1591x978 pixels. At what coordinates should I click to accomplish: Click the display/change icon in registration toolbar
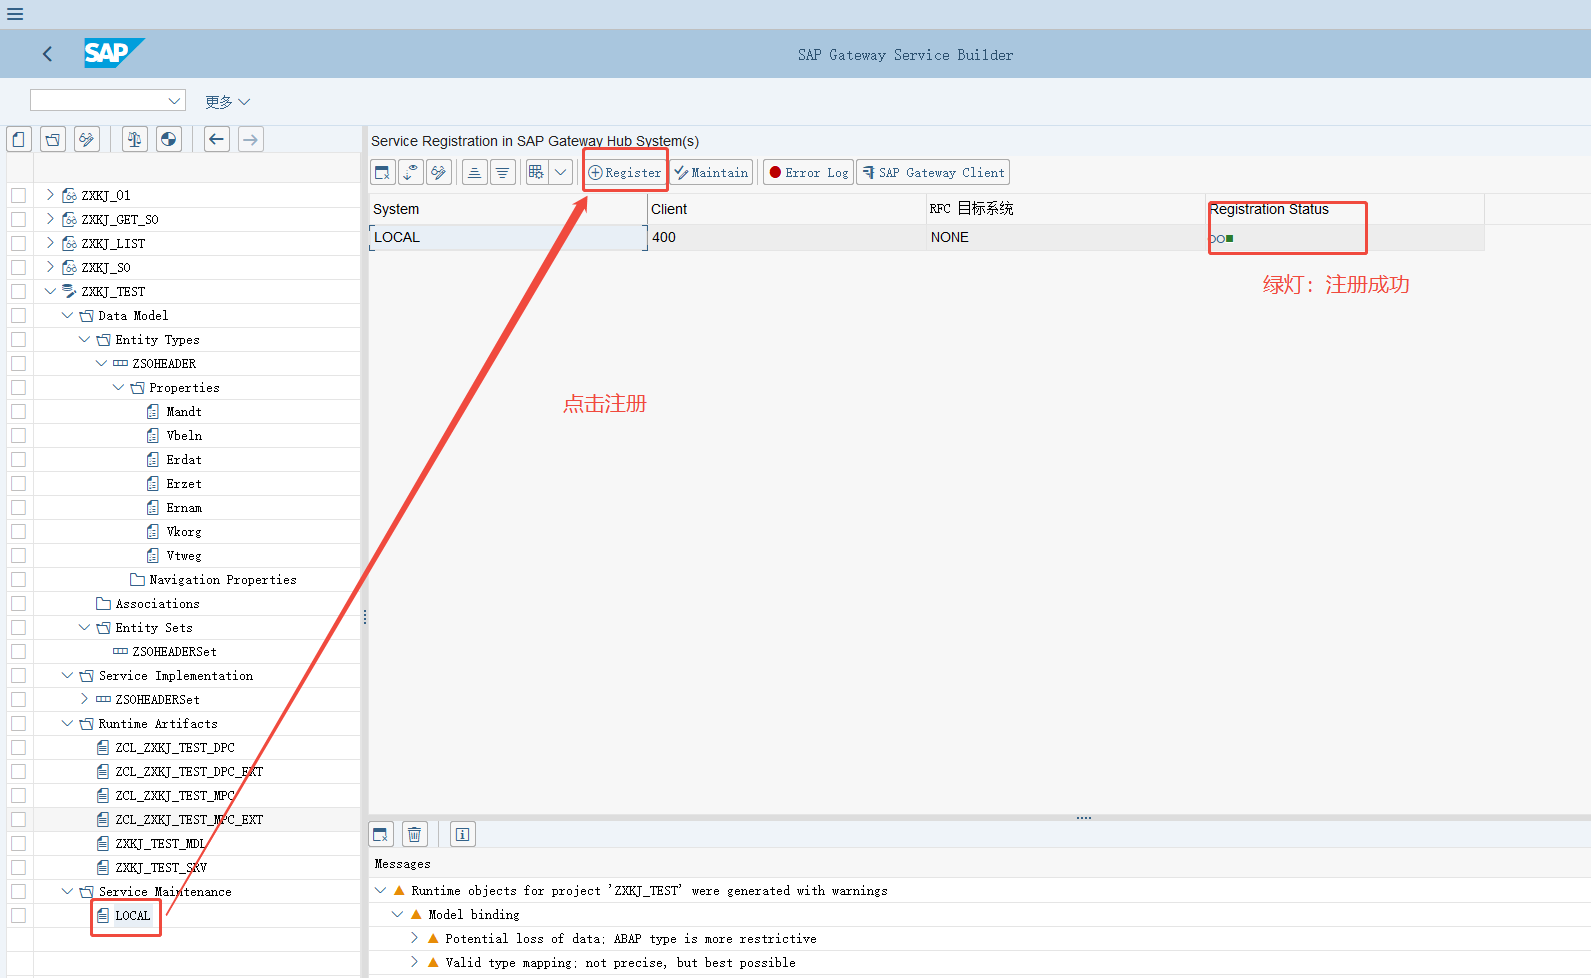[x=439, y=172]
